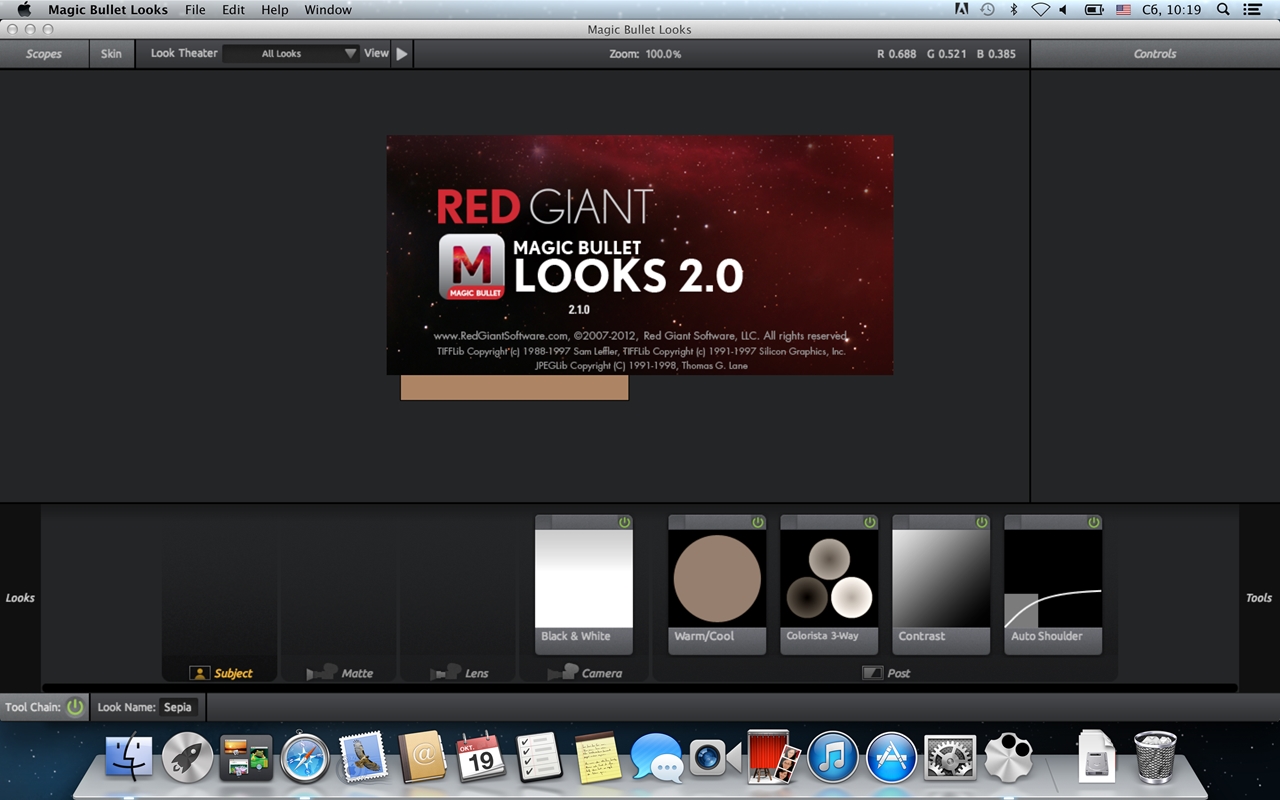Click the Look Theater label

184,53
